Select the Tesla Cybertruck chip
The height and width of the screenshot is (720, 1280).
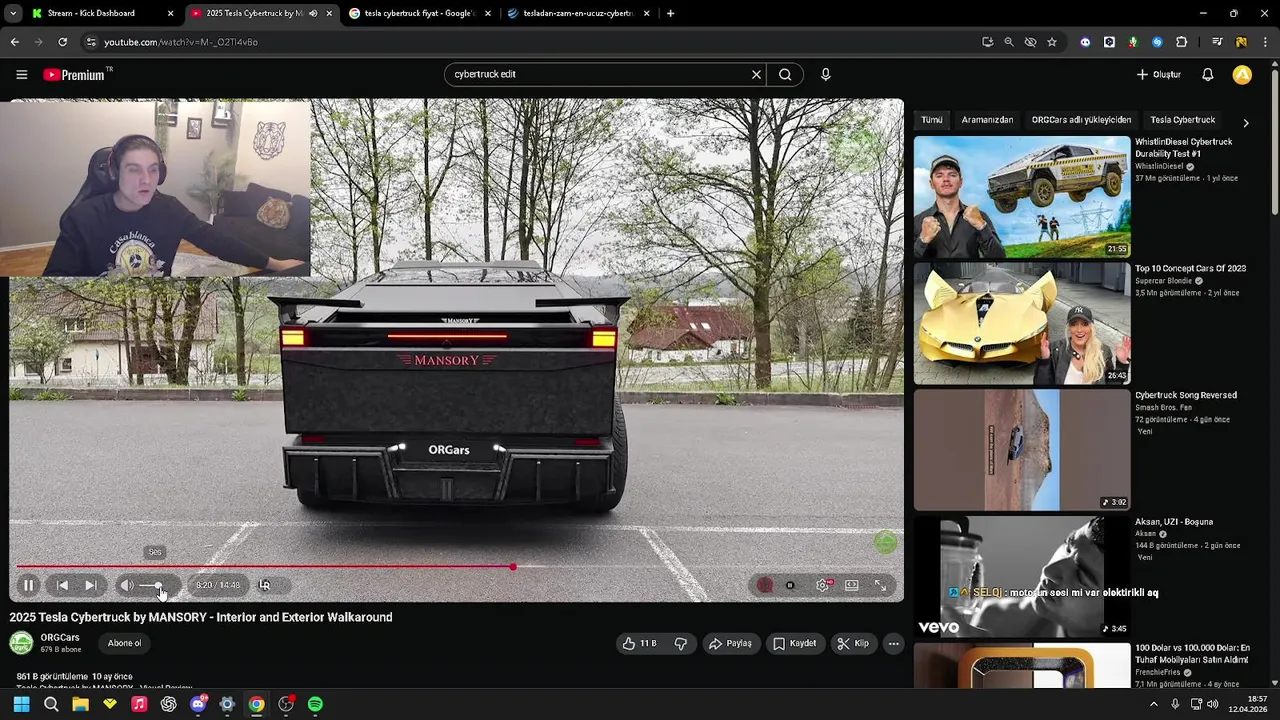(x=1182, y=120)
